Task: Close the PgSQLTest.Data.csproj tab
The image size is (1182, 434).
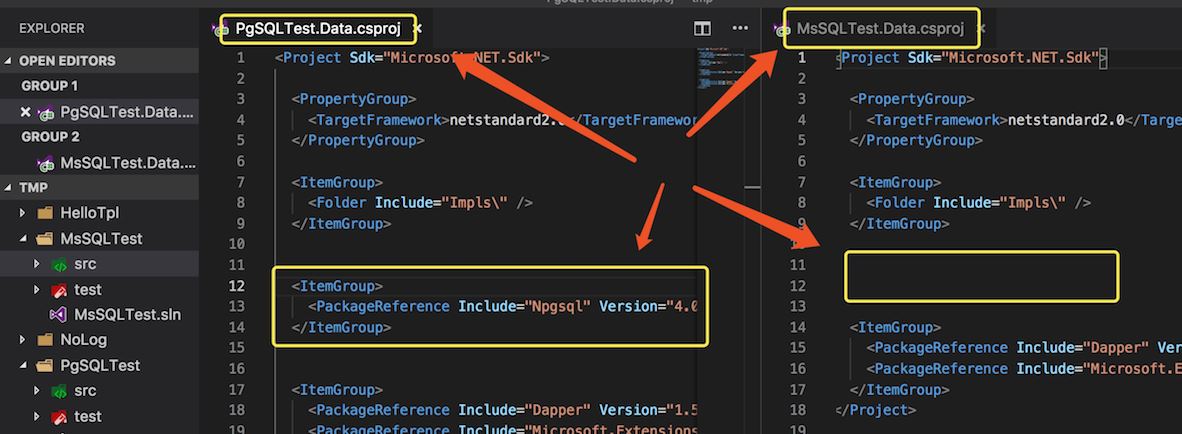Action: click(418, 29)
